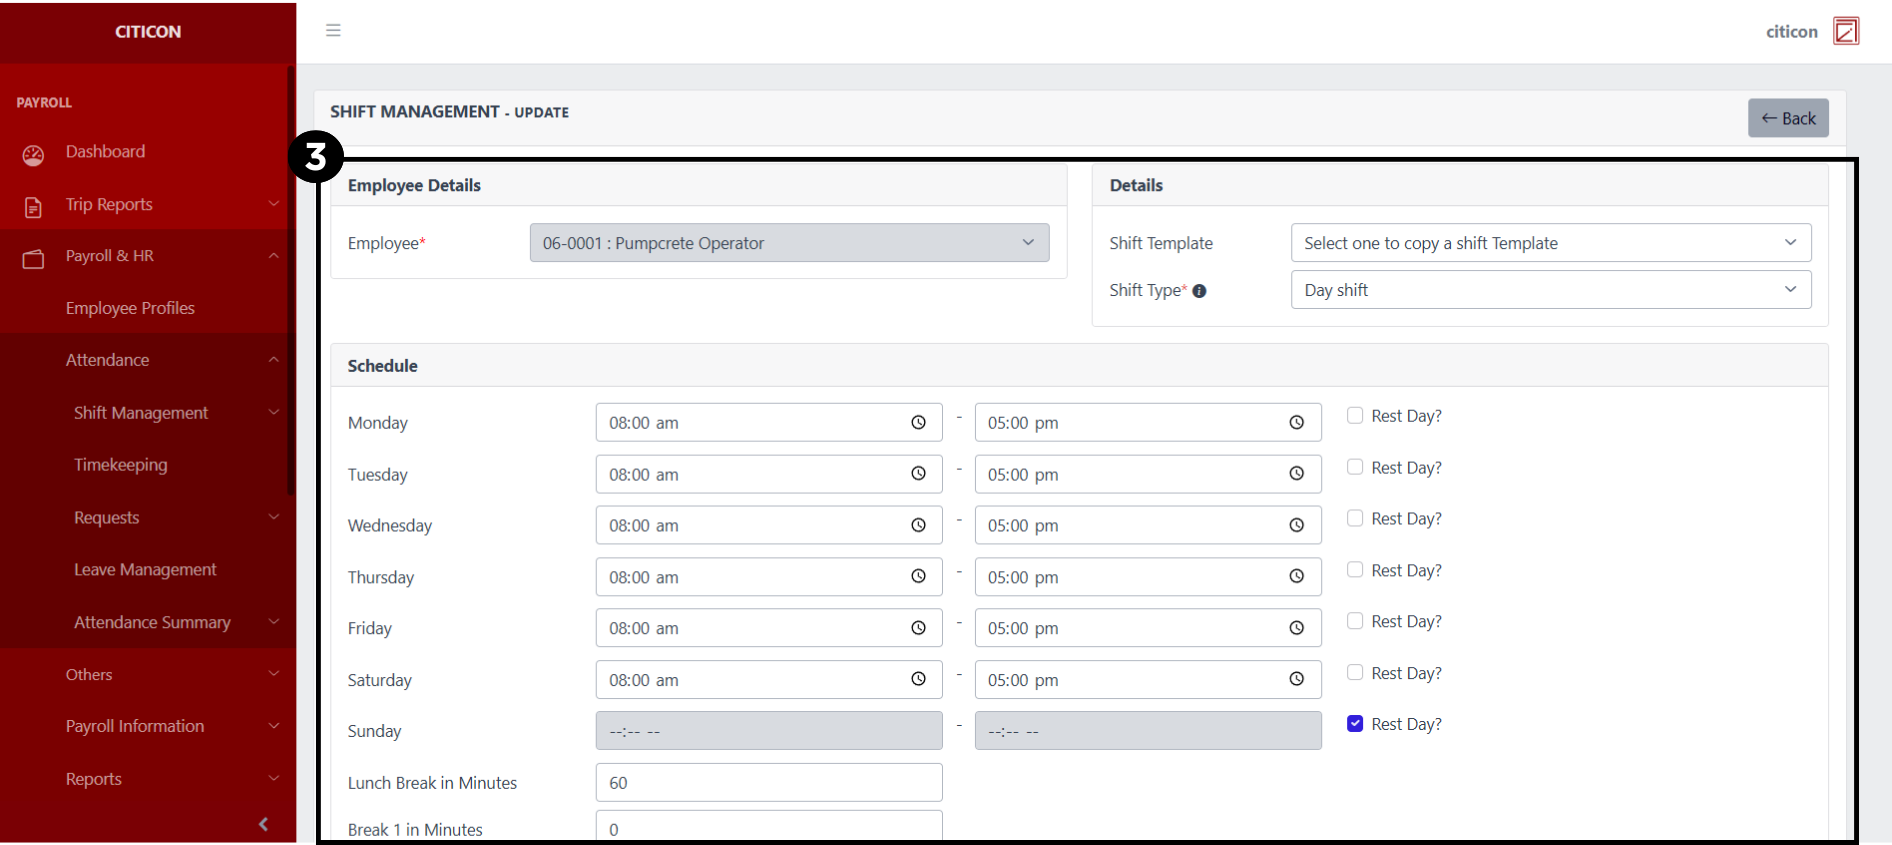Open the Shift Template dropdown
Image resolution: width=1892 pixels, height=845 pixels.
1550,243
